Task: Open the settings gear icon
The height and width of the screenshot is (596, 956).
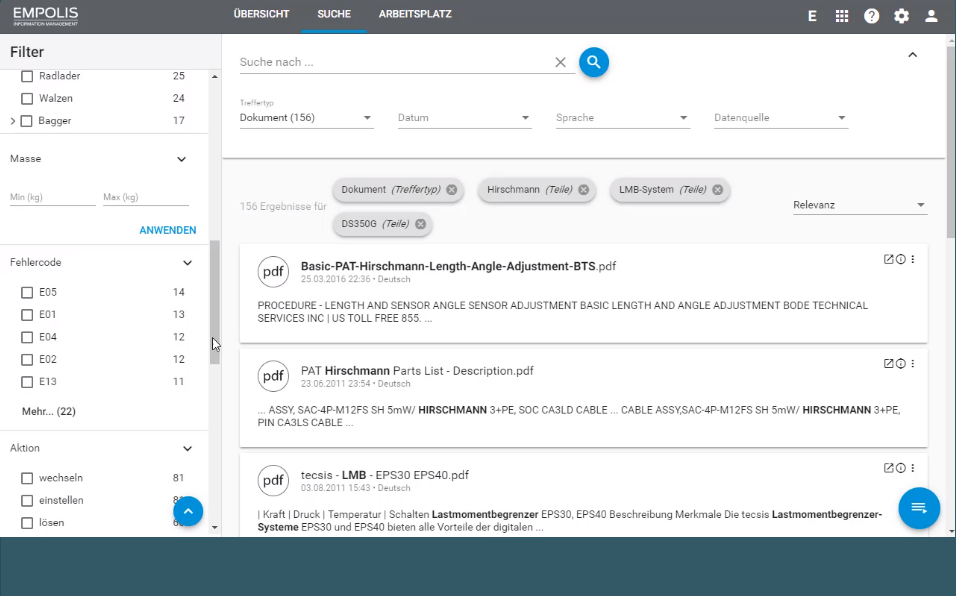Action: tap(902, 16)
